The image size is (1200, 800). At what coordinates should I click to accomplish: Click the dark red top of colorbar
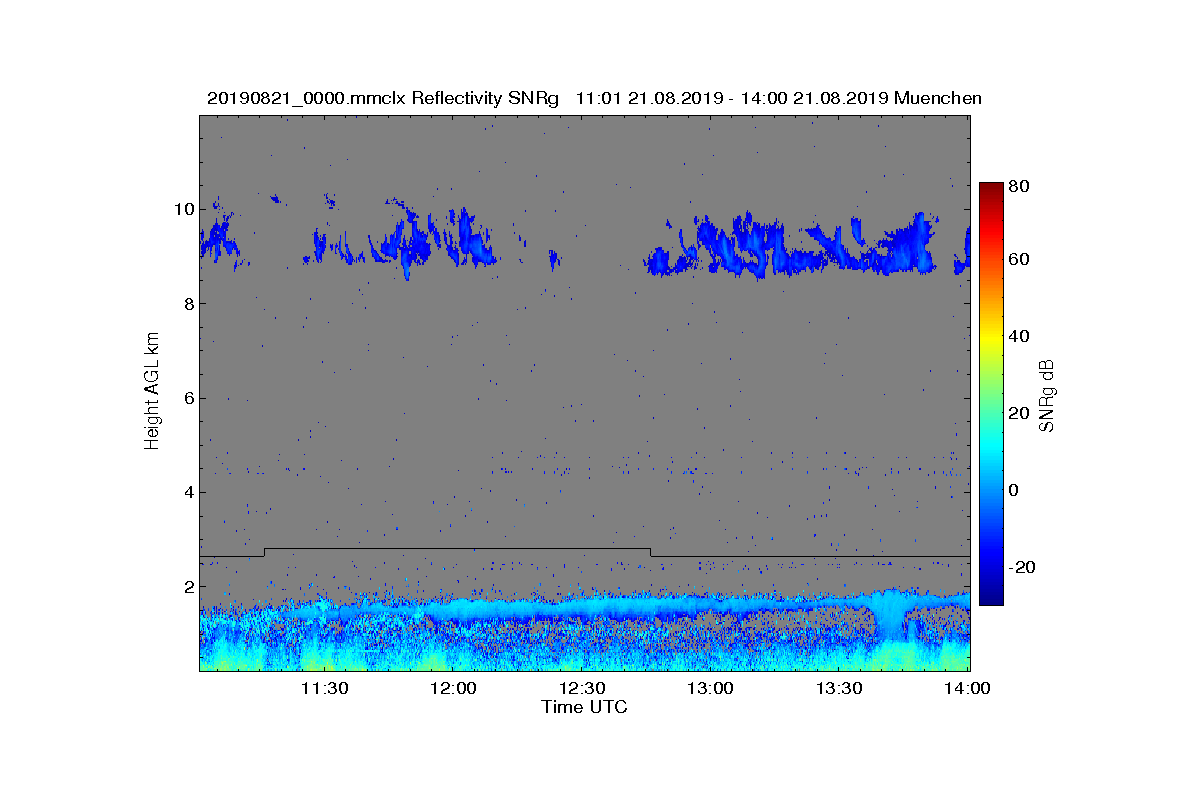click(x=991, y=190)
